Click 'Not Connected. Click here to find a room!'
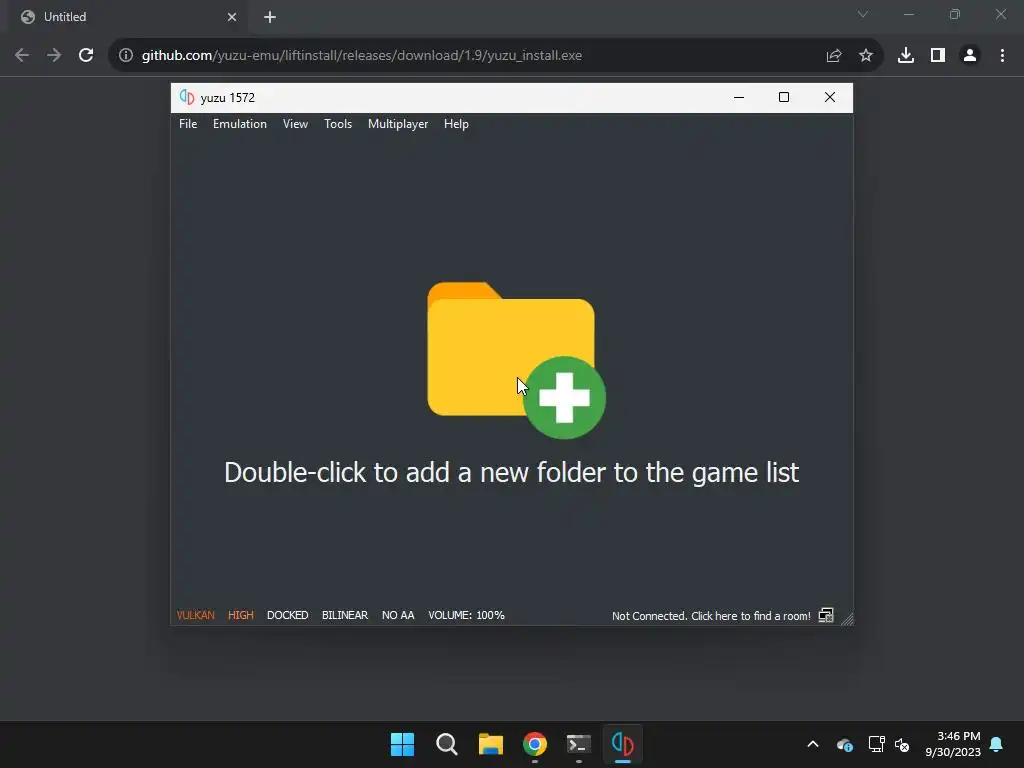Image resolution: width=1024 pixels, height=768 pixels. click(x=711, y=616)
